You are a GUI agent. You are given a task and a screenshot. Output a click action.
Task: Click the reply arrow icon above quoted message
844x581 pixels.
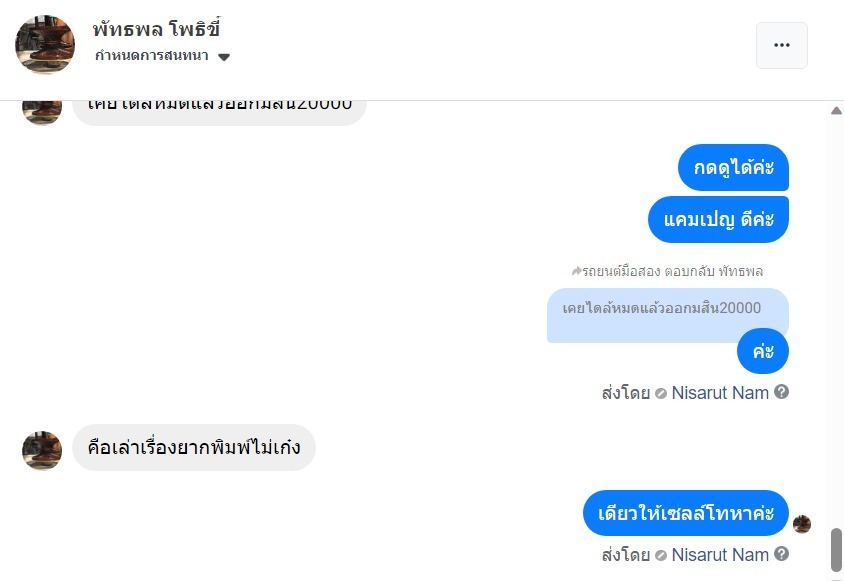coord(577,271)
